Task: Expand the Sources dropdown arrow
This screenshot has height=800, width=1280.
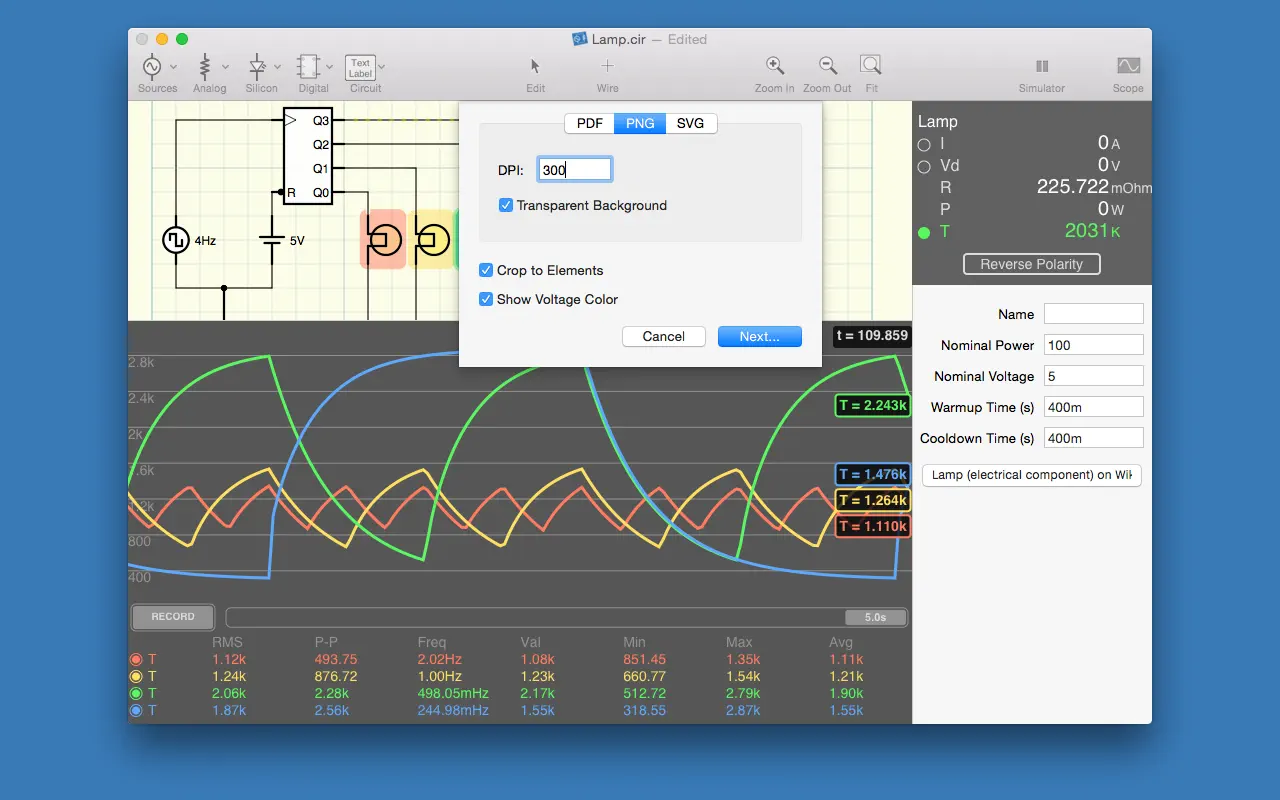Action: [174, 67]
